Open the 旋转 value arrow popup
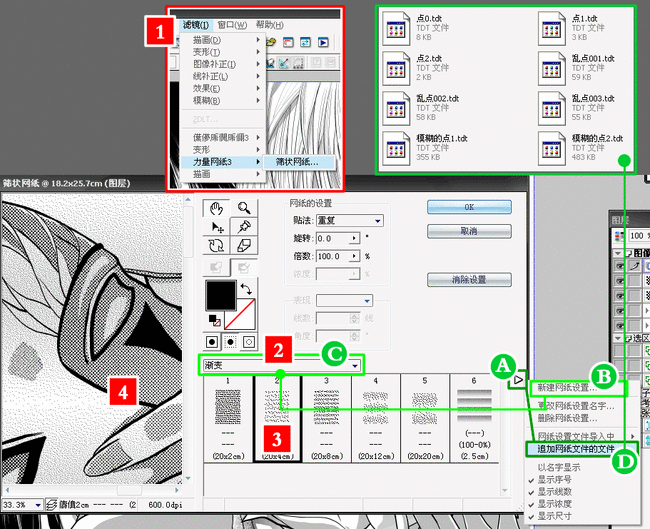 pos(354,238)
